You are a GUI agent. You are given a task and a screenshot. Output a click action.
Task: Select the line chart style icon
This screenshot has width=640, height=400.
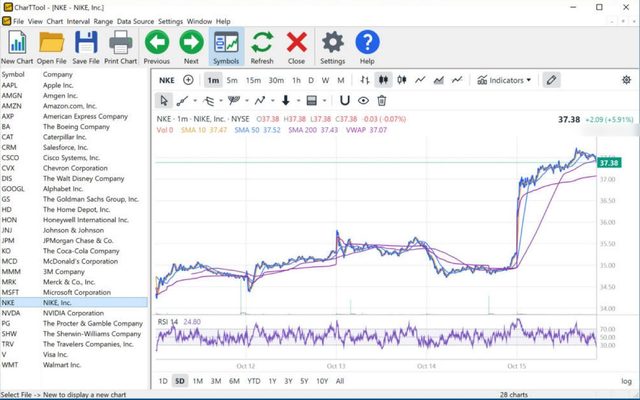tap(420, 80)
